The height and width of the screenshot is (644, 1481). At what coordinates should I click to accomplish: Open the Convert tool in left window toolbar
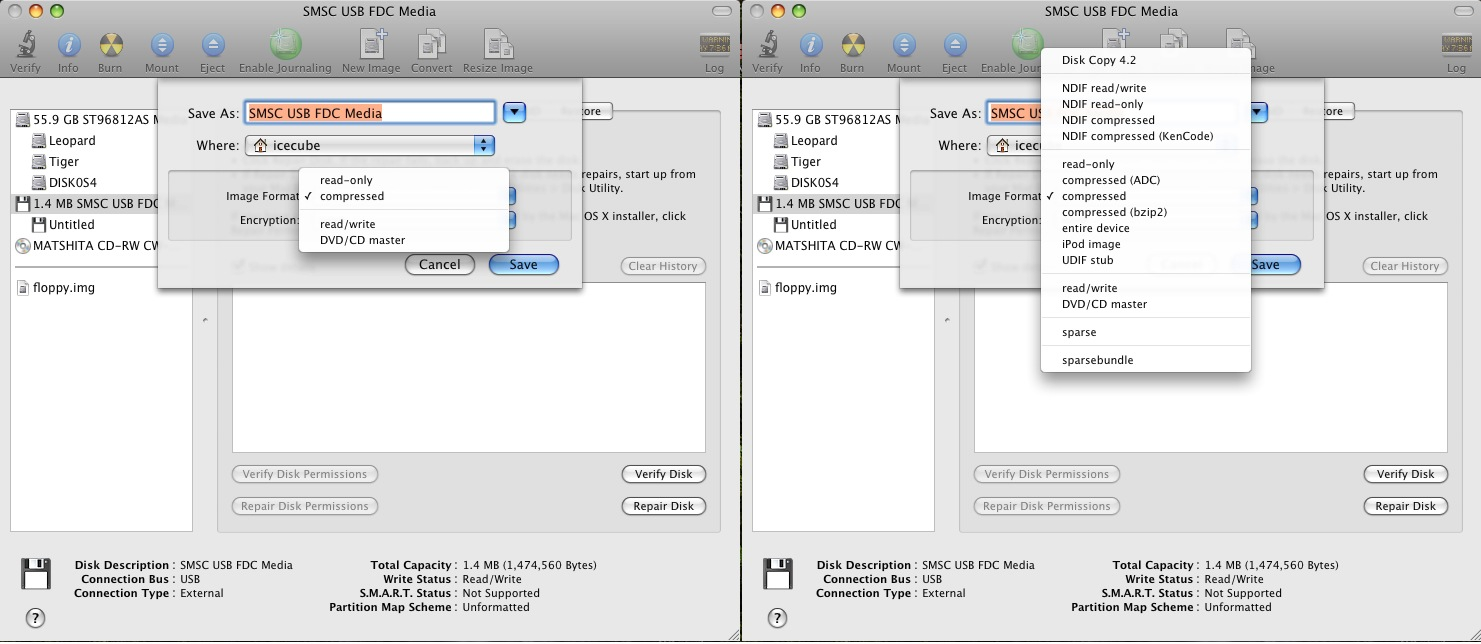[432, 45]
